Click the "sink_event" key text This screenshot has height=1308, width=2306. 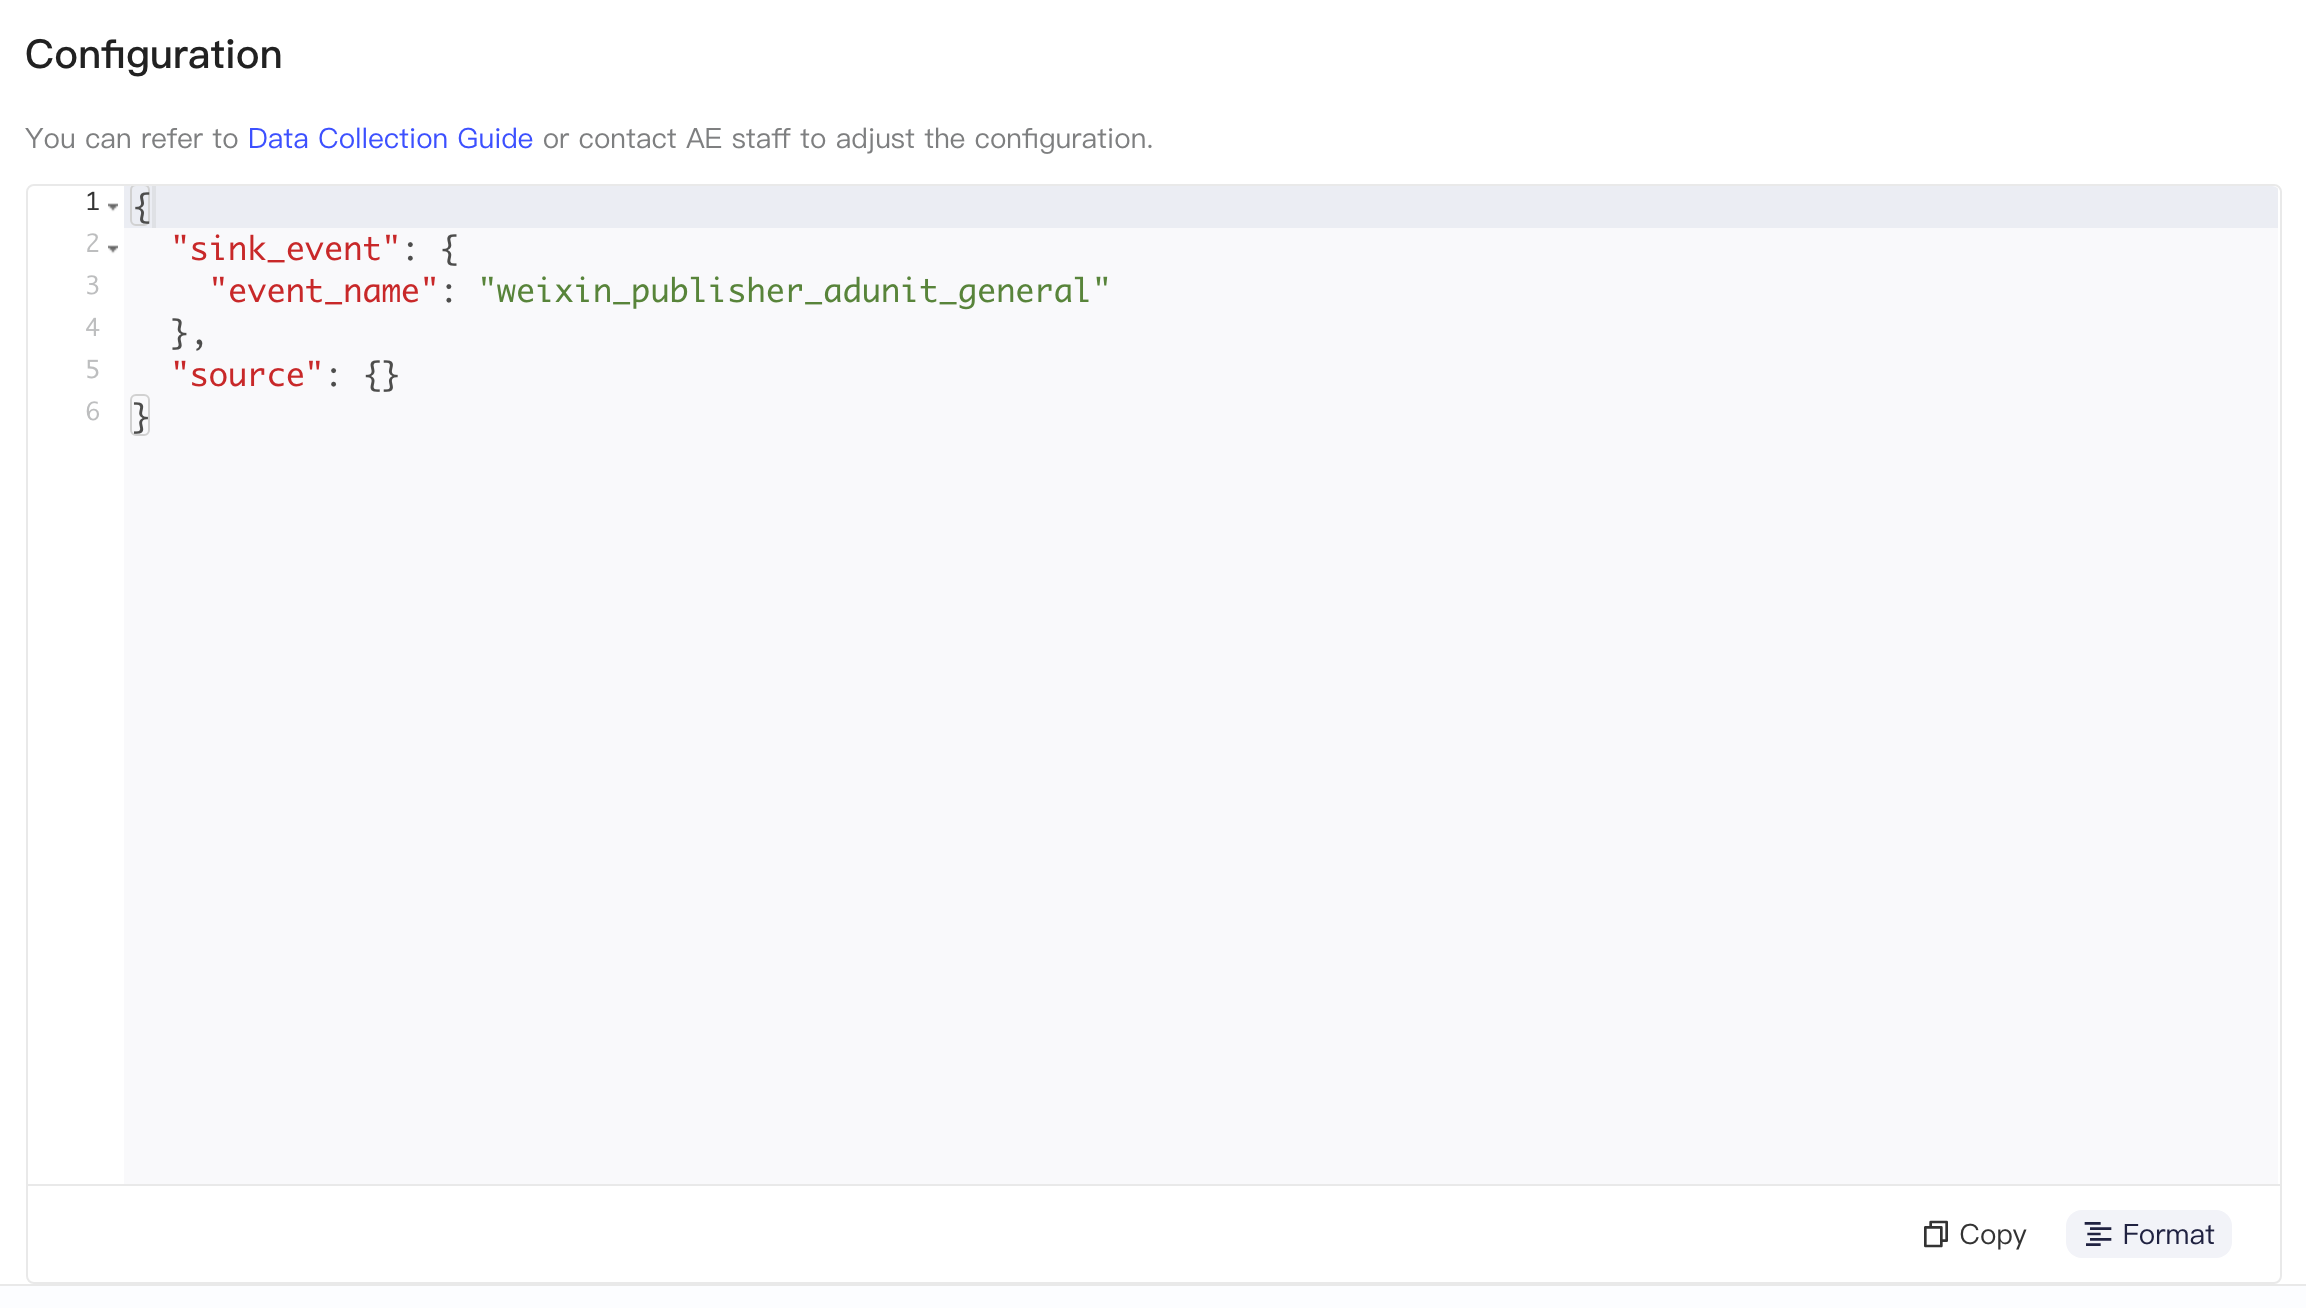(285, 249)
